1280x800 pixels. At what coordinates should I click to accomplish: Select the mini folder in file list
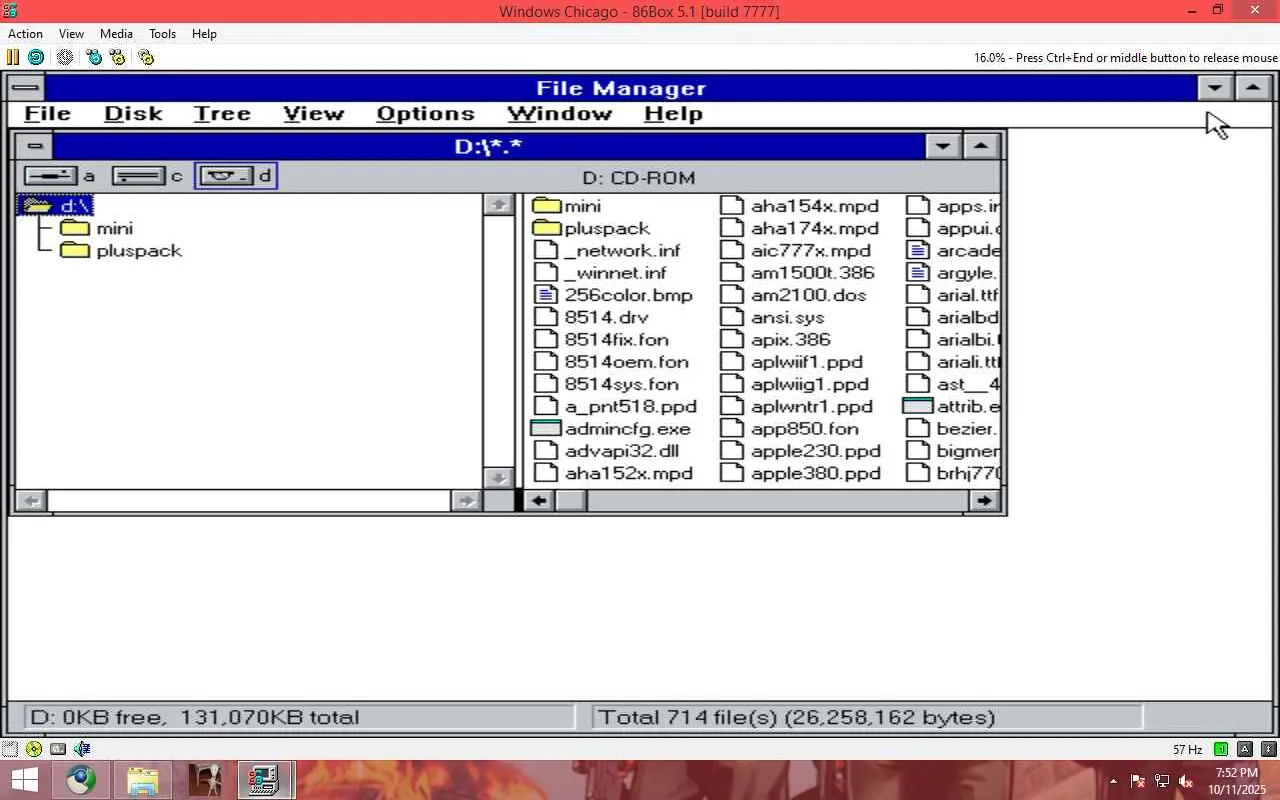567,206
